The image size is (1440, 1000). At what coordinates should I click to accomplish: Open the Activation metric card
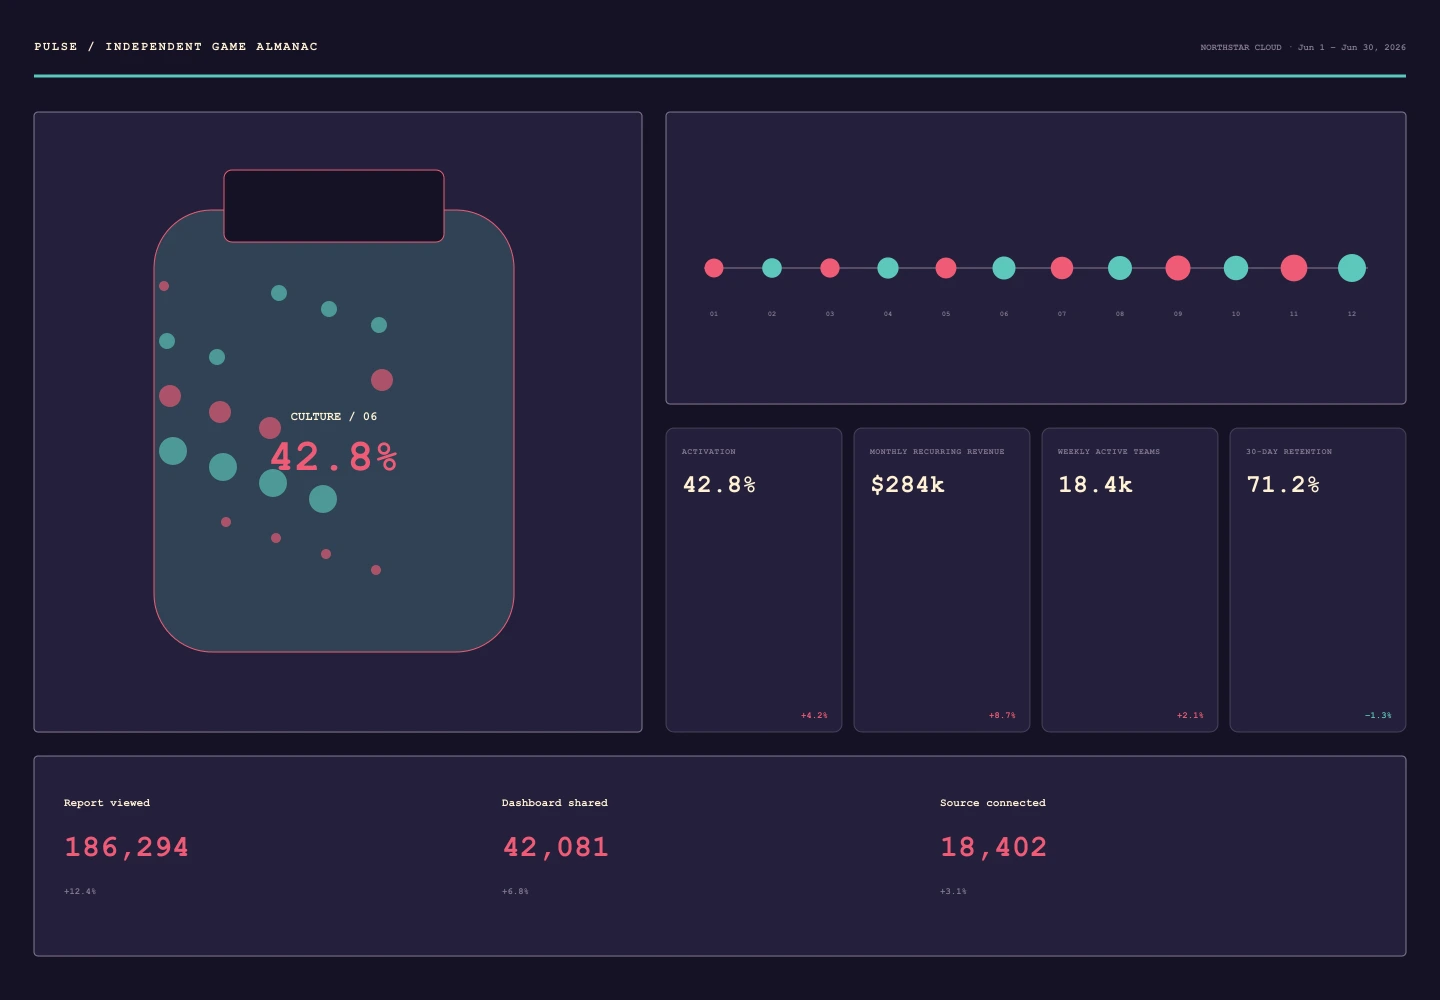pyautogui.click(x=754, y=580)
